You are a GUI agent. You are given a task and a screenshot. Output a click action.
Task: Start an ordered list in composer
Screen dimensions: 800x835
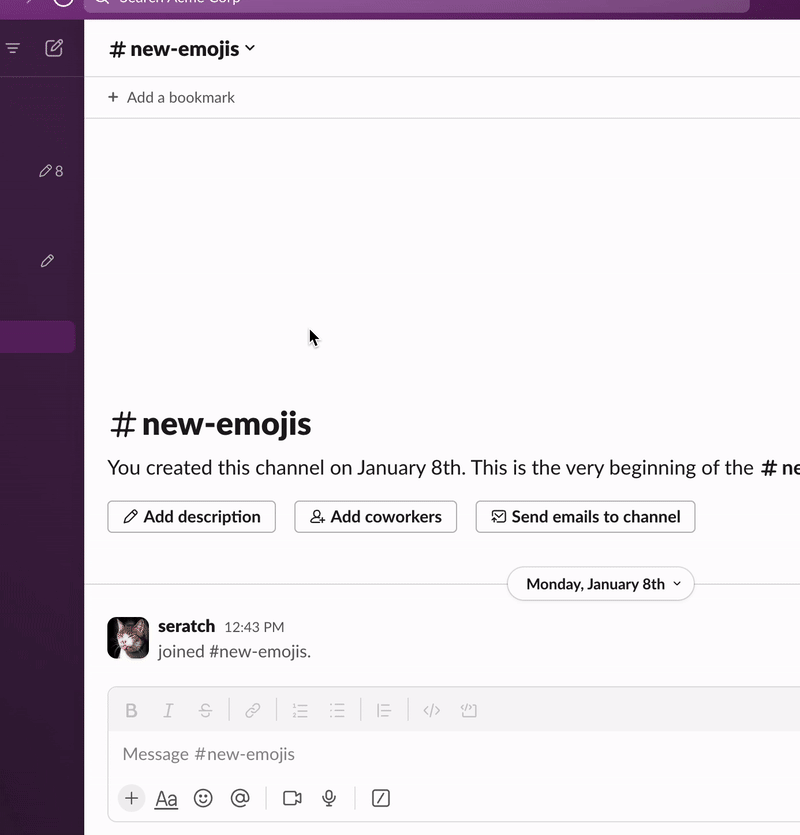(x=300, y=710)
